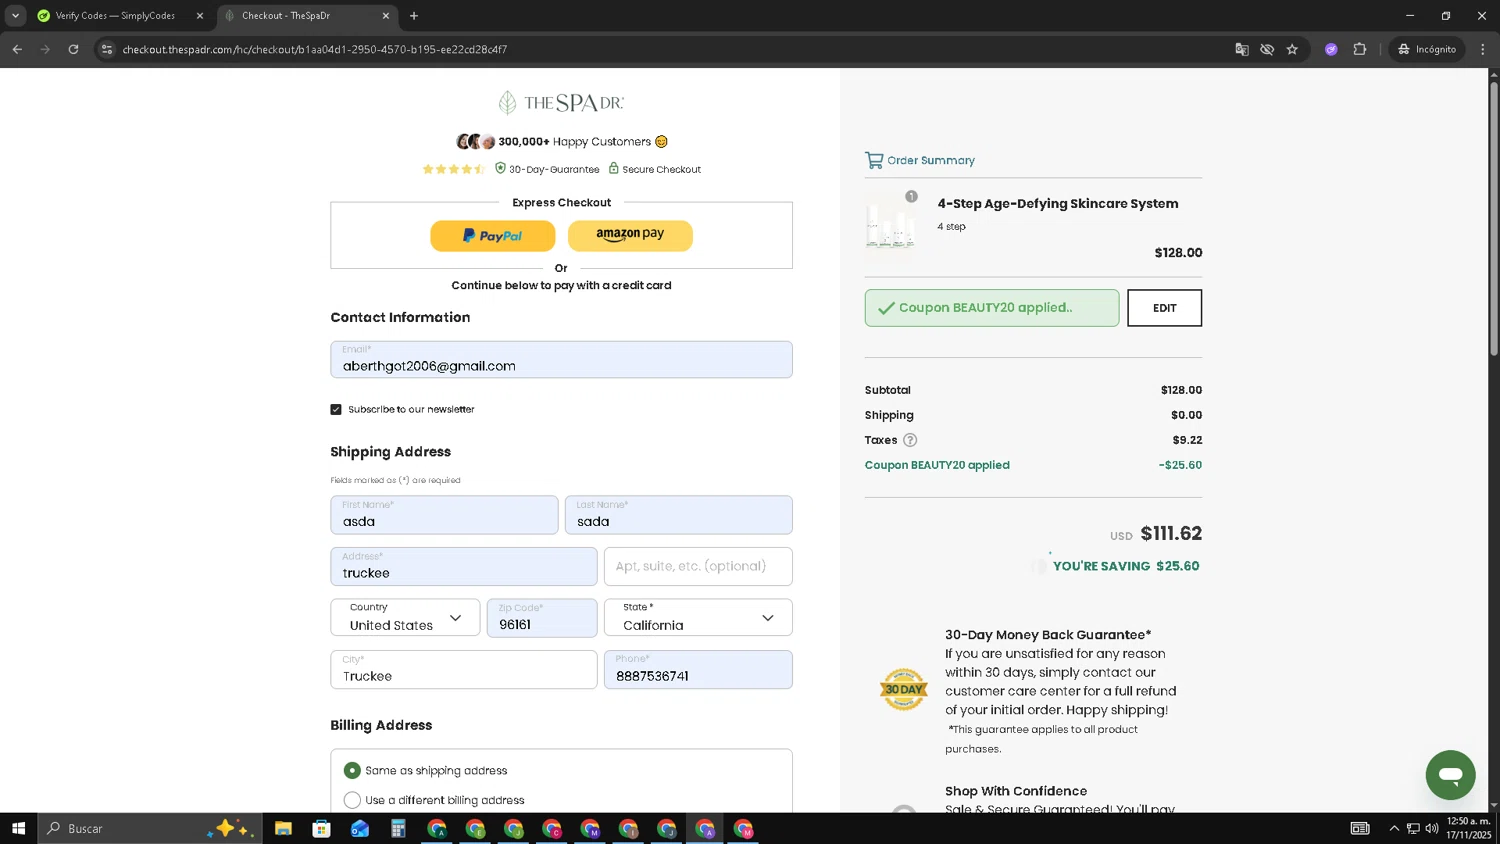Switch to Verify Codes — SimplyCodes tab
This screenshot has height=844, width=1500.
tap(115, 15)
